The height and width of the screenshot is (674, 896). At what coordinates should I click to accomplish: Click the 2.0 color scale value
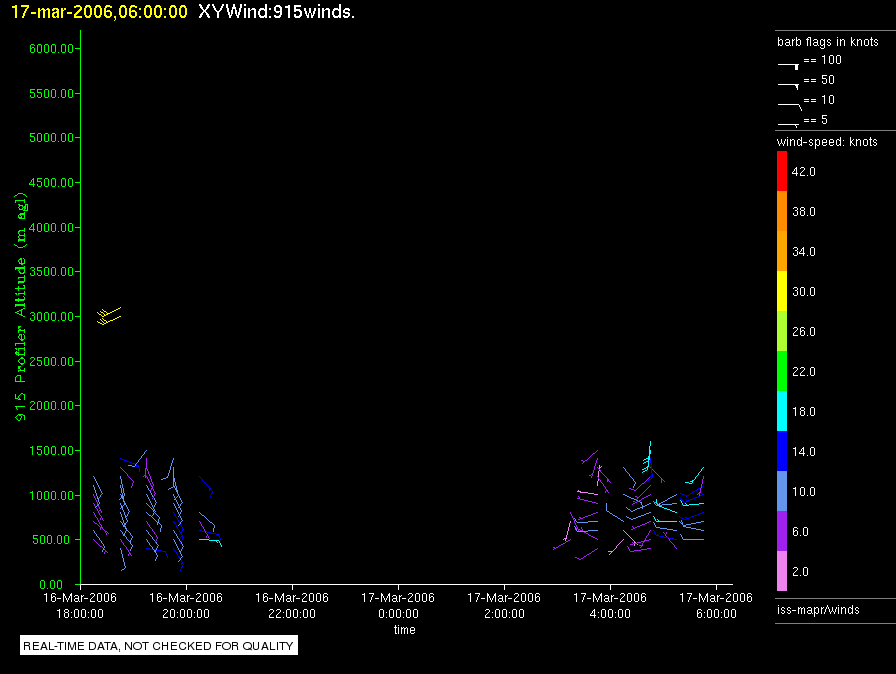[x=800, y=572]
